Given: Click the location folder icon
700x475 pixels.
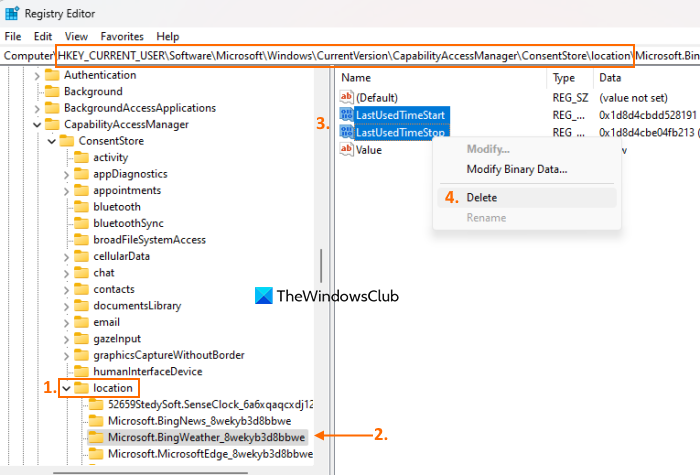Looking at the screenshot, I should pos(81,388).
